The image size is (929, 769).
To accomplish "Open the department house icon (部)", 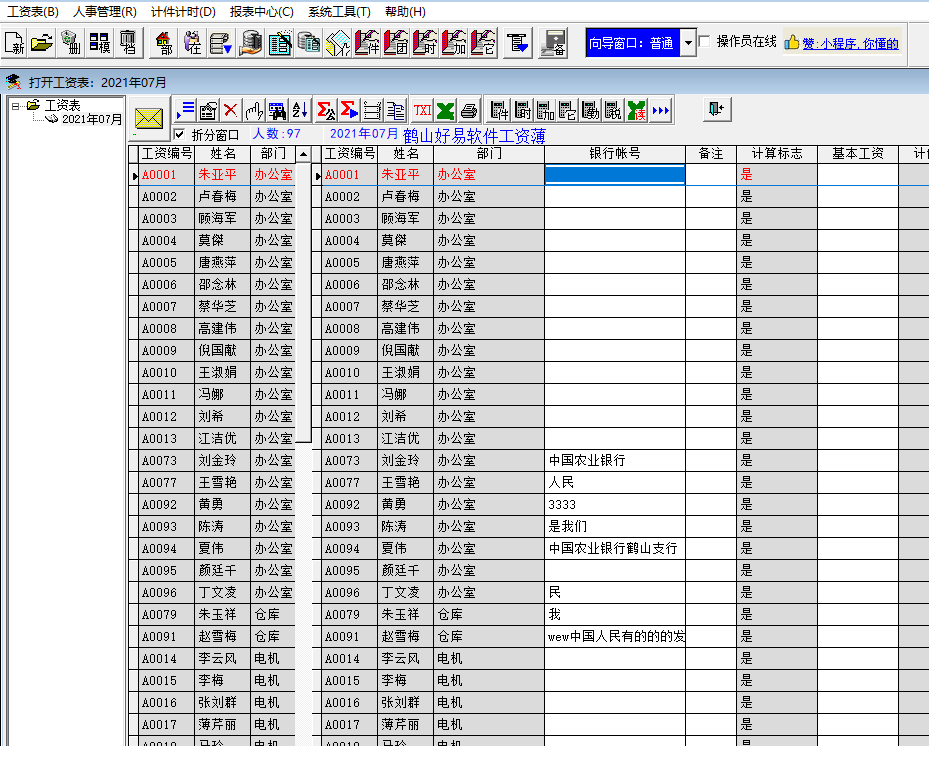I will 164,43.
